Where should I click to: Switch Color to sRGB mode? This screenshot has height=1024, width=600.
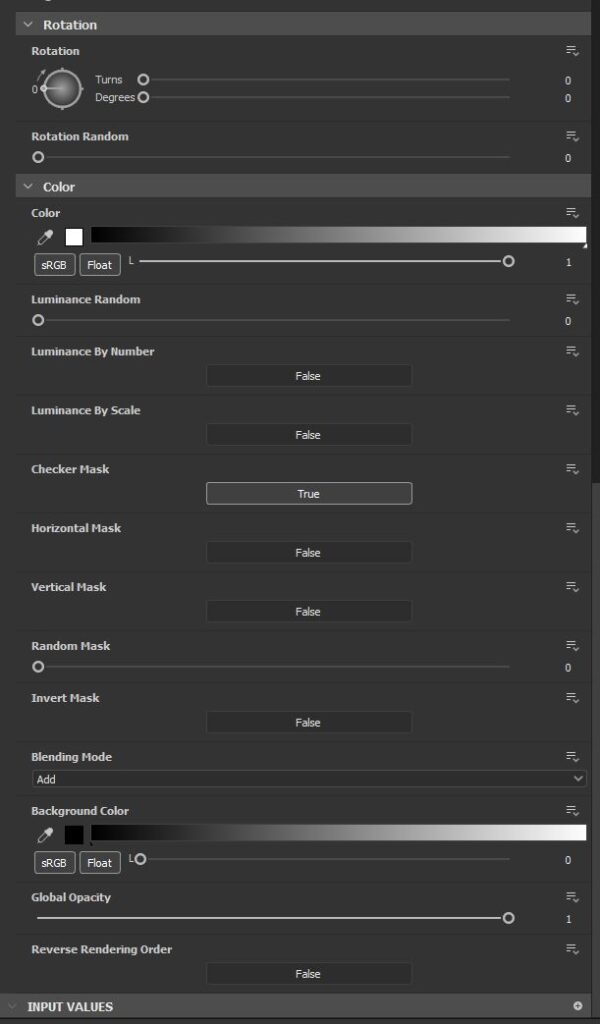coord(54,264)
